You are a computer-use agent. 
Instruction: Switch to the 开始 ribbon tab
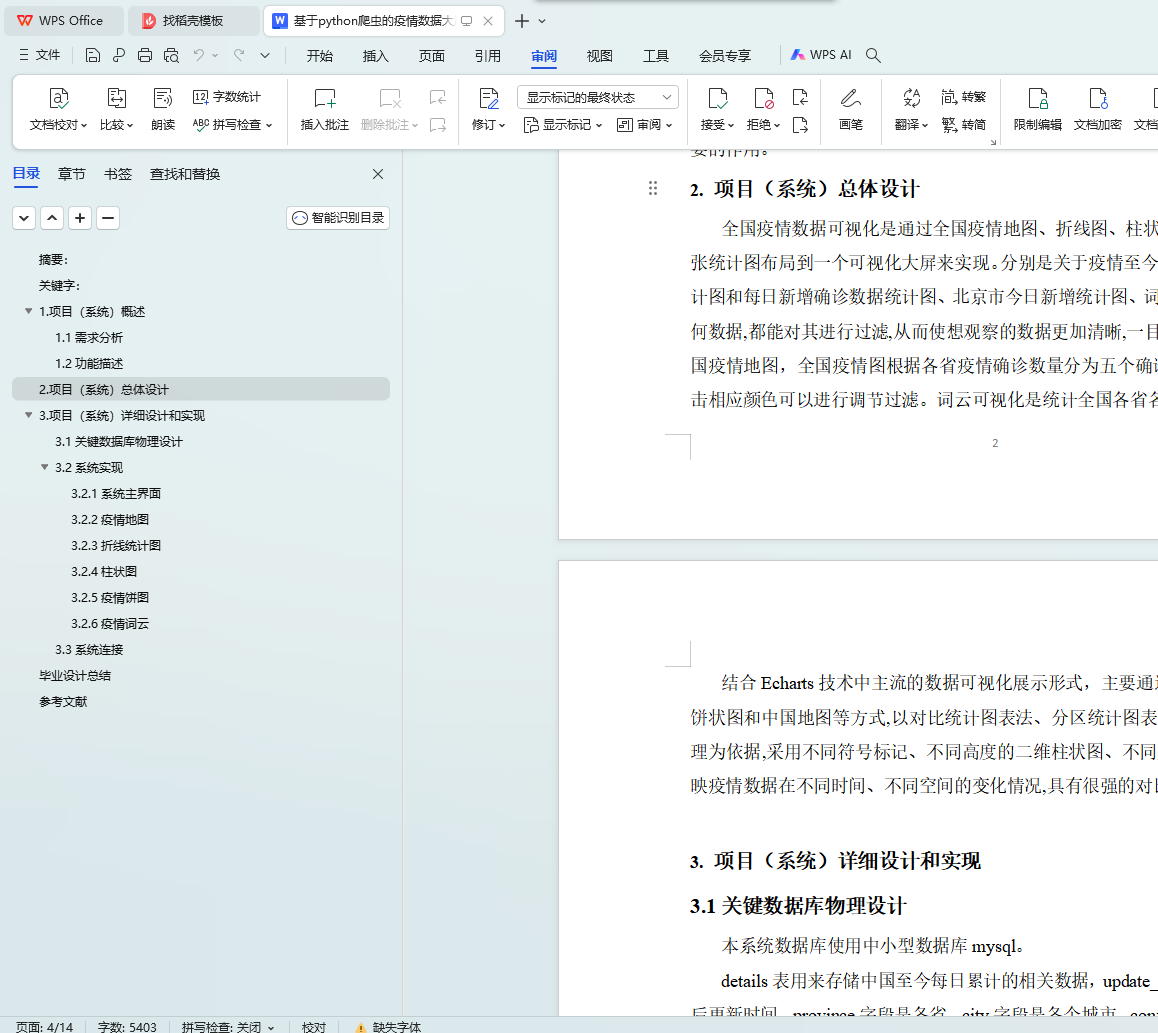[320, 56]
